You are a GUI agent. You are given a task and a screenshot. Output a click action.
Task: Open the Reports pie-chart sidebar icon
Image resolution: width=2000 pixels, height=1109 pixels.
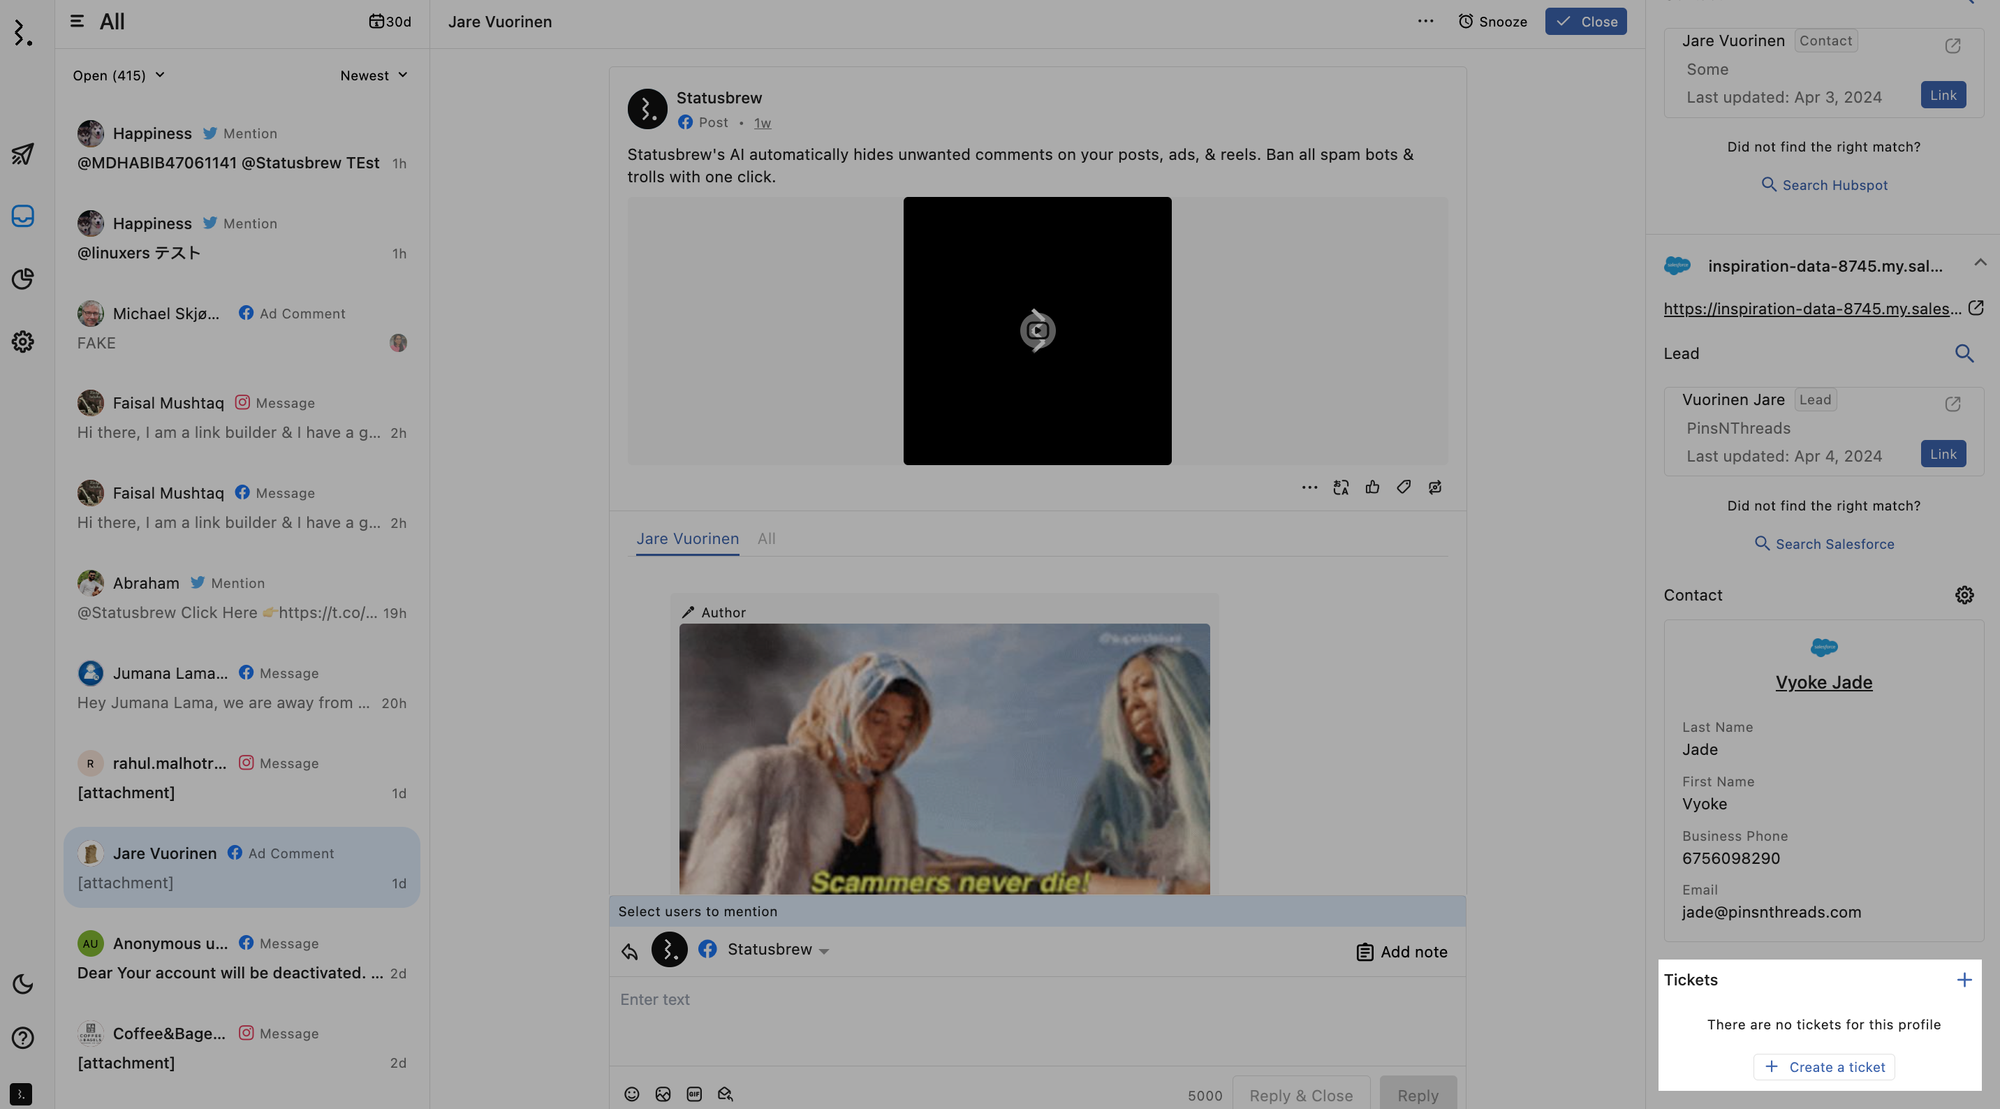tap(23, 279)
